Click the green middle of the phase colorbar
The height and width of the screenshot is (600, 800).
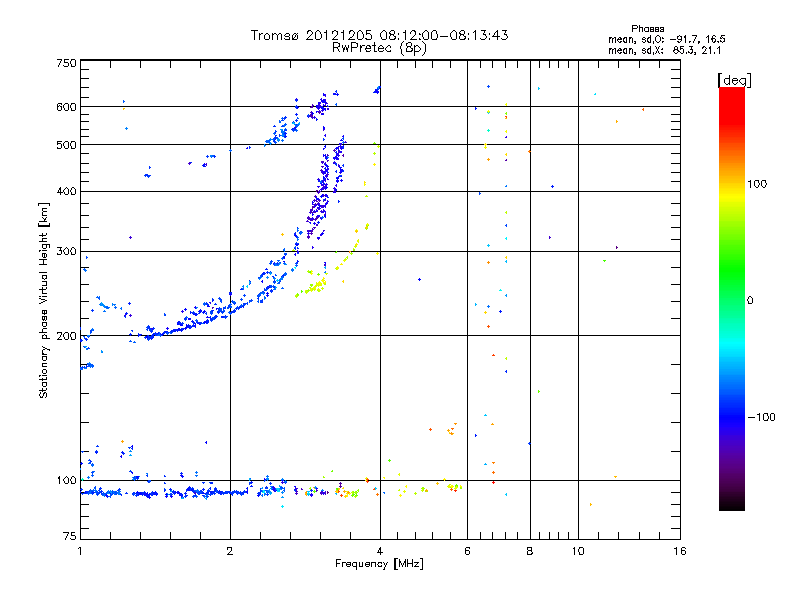click(x=732, y=268)
